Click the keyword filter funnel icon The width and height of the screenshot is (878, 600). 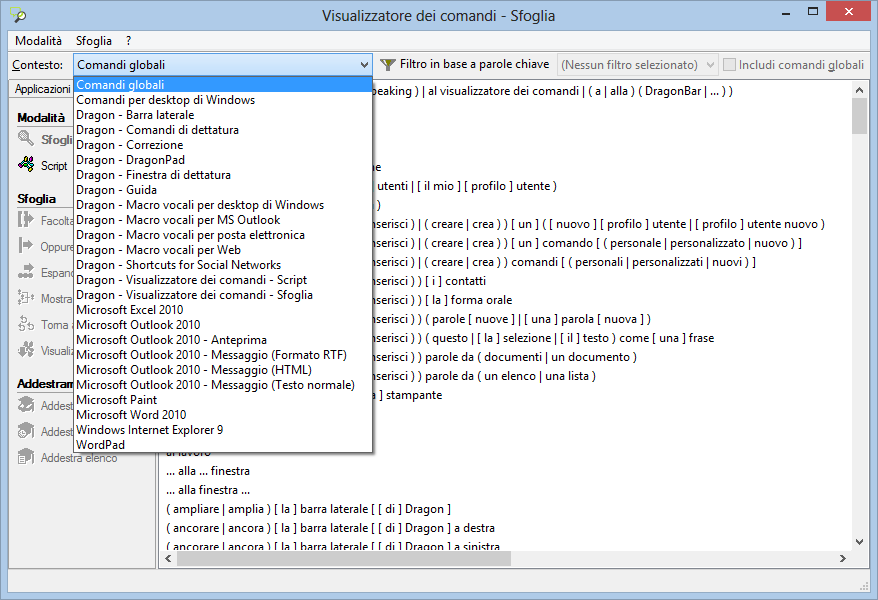click(387, 65)
